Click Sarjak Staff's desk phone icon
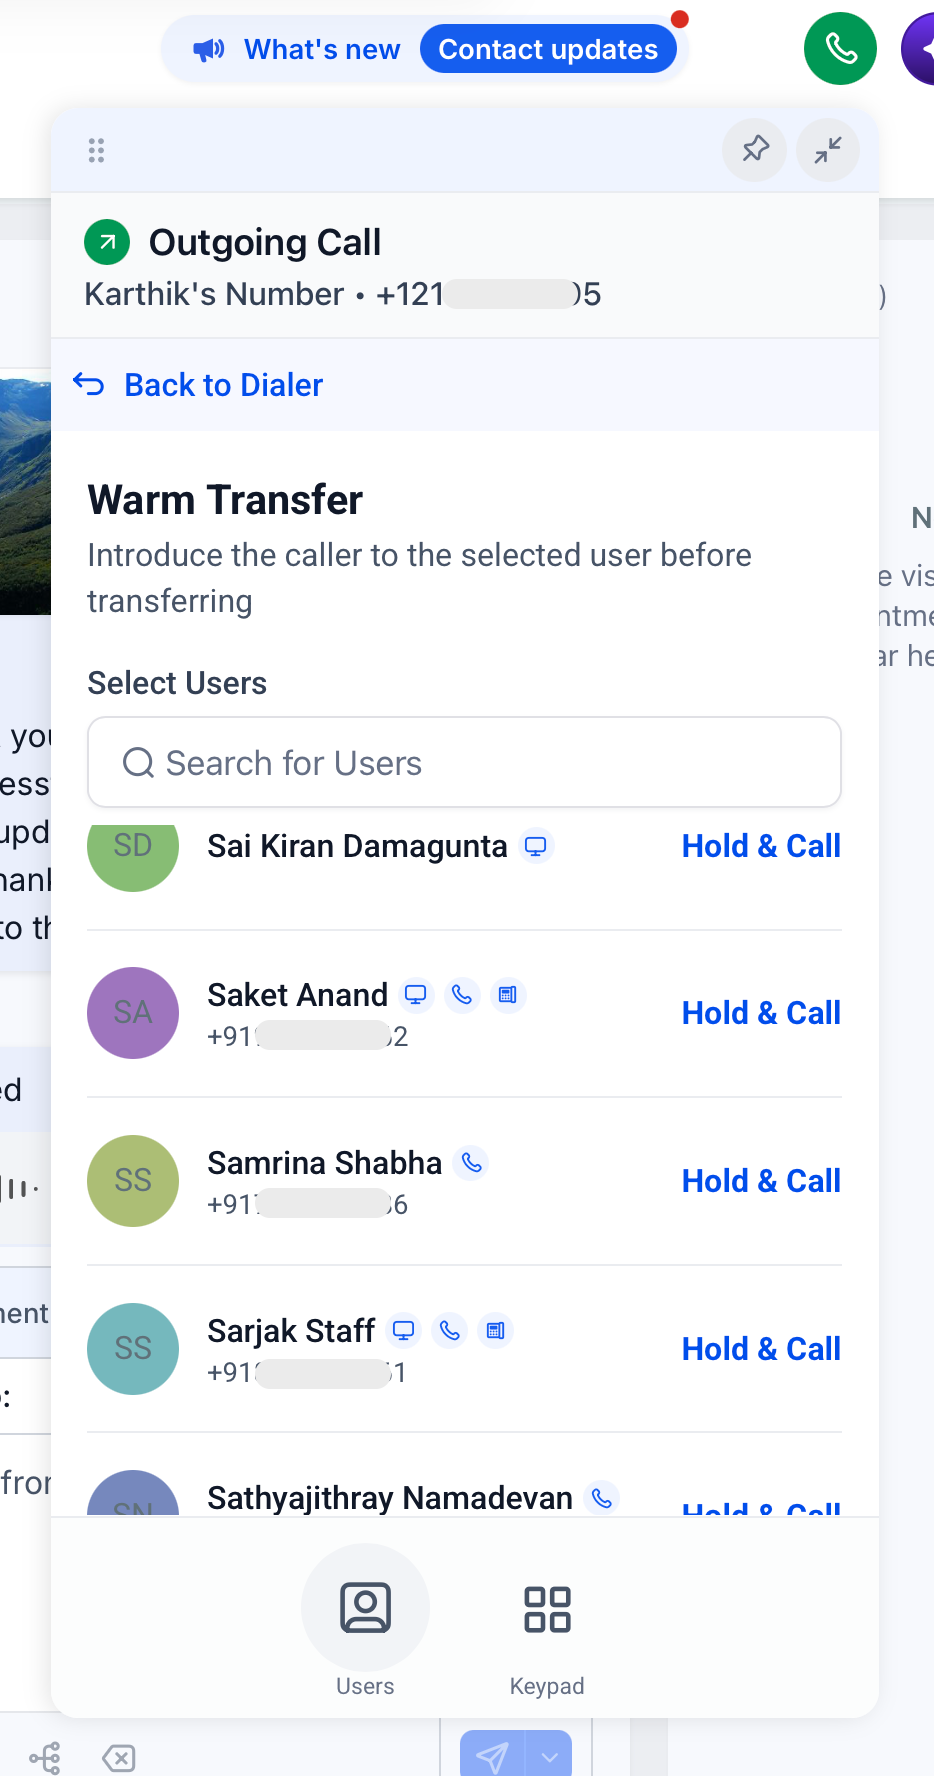 point(495,1331)
